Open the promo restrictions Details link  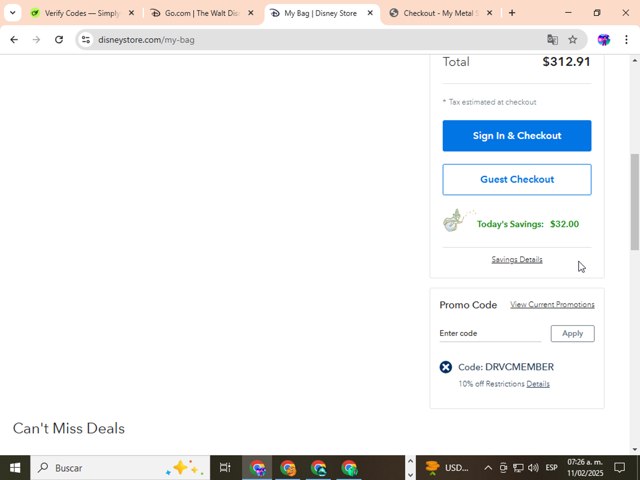538,384
